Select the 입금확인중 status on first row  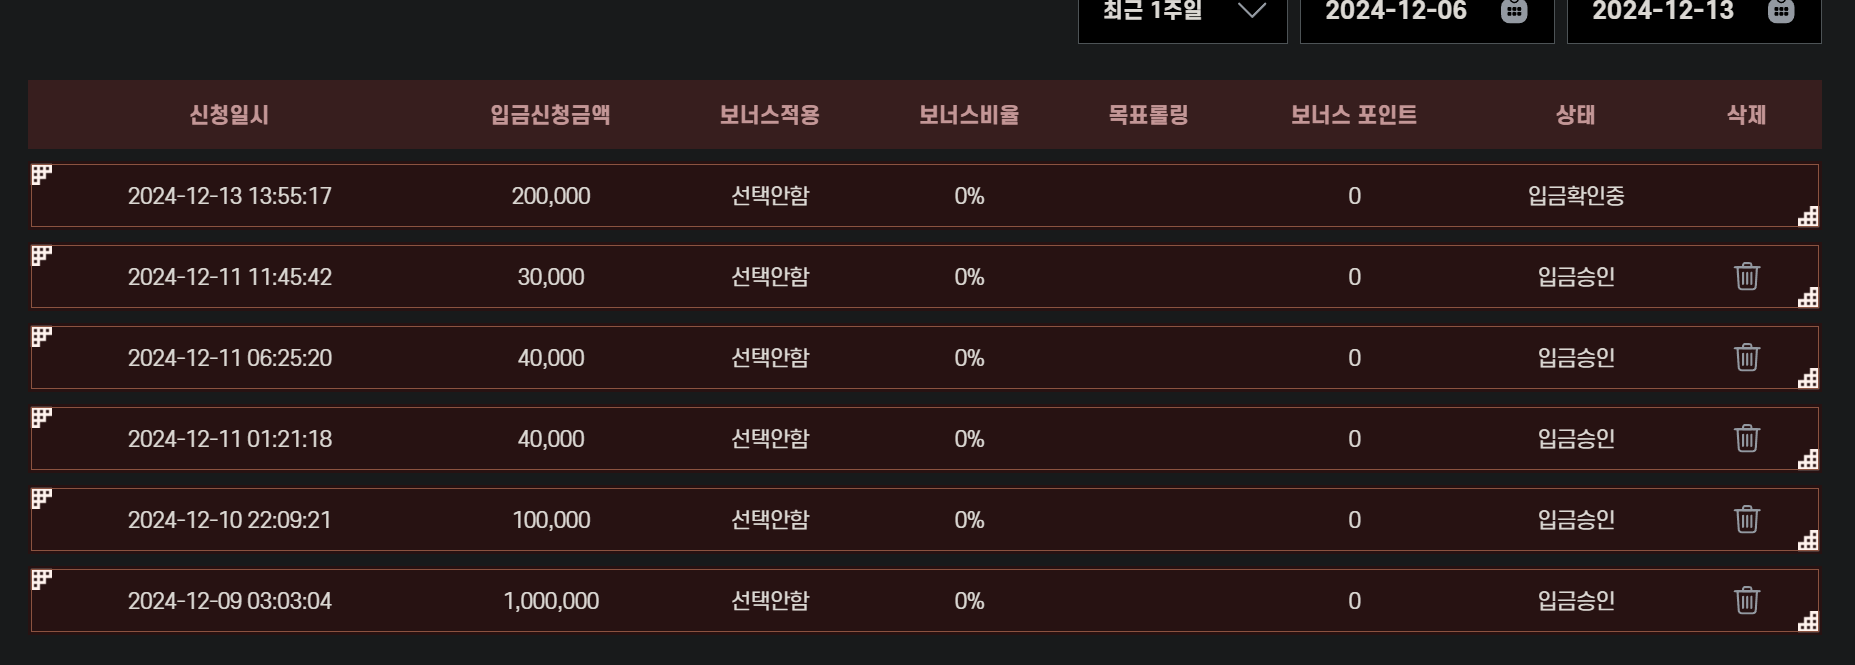pyautogui.click(x=1576, y=196)
